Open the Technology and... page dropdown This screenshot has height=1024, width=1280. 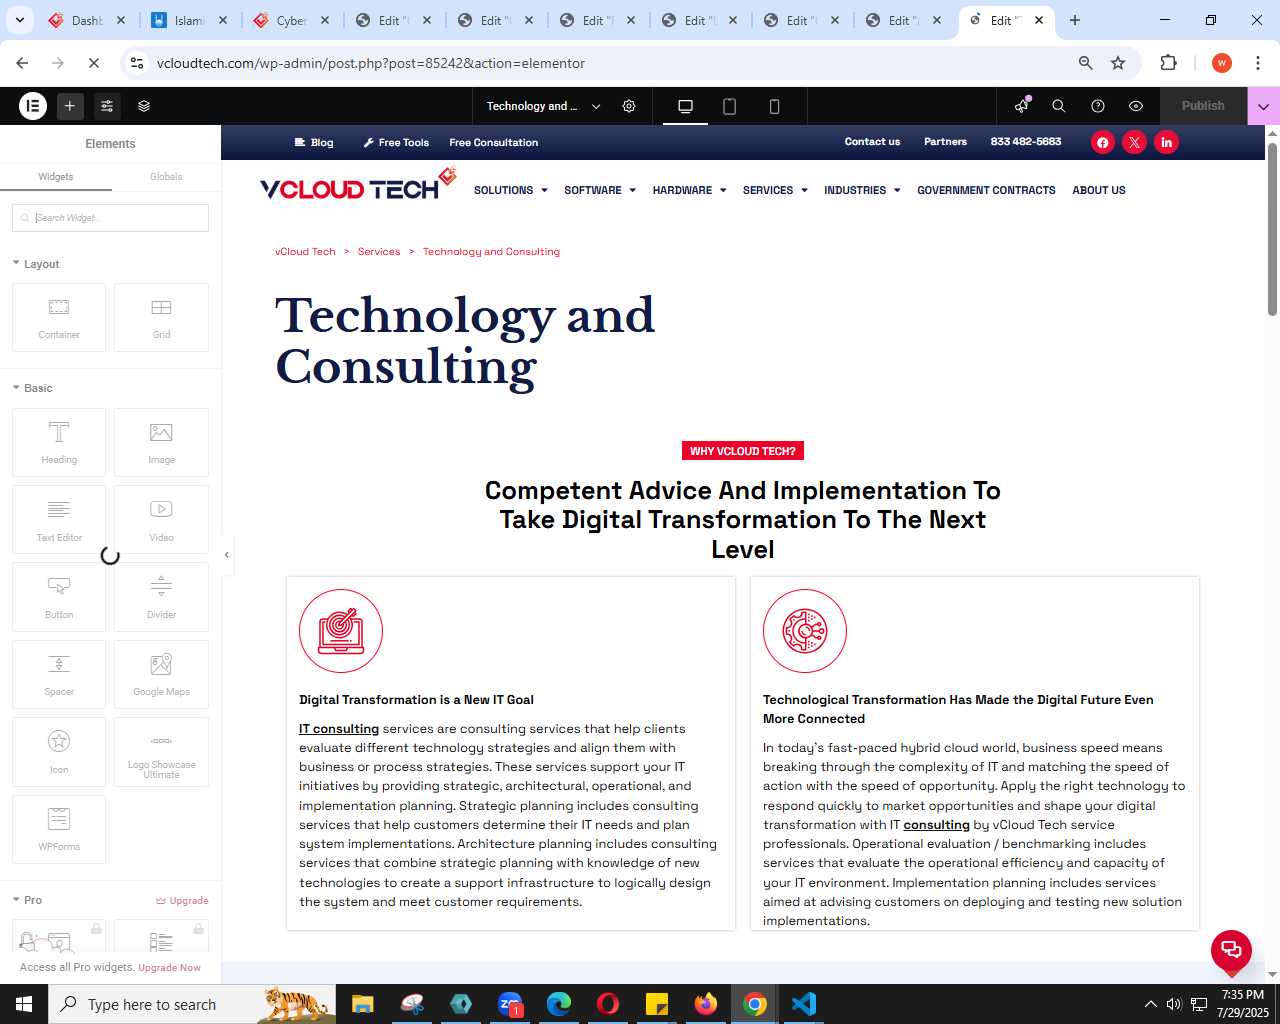tap(544, 106)
